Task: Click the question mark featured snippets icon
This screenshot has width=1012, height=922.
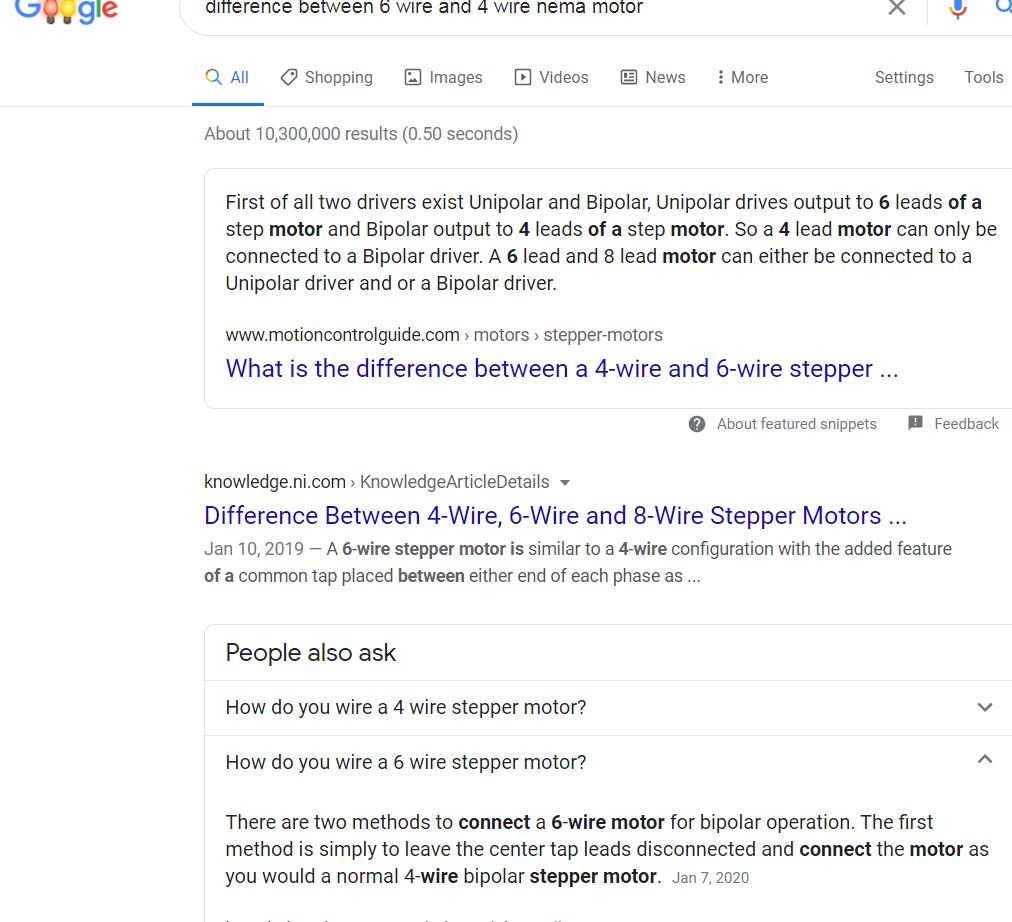Action: (x=697, y=424)
